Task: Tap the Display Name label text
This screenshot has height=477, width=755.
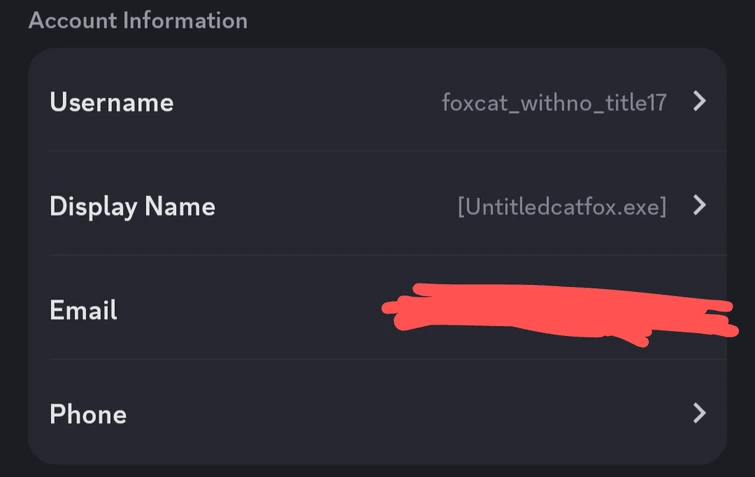Action: pos(132,206)
